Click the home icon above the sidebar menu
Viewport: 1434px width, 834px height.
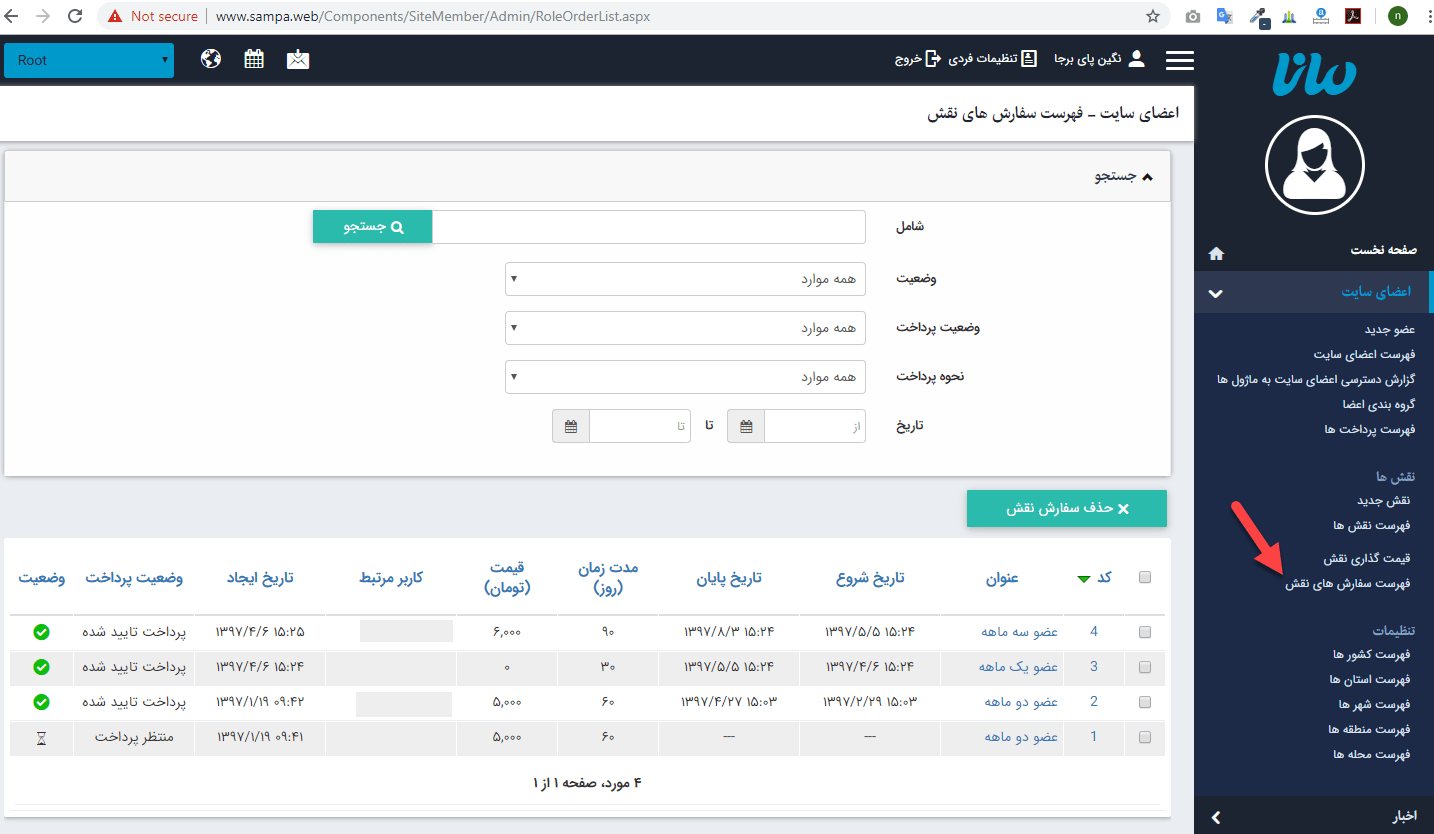(x=1216, y=253)
